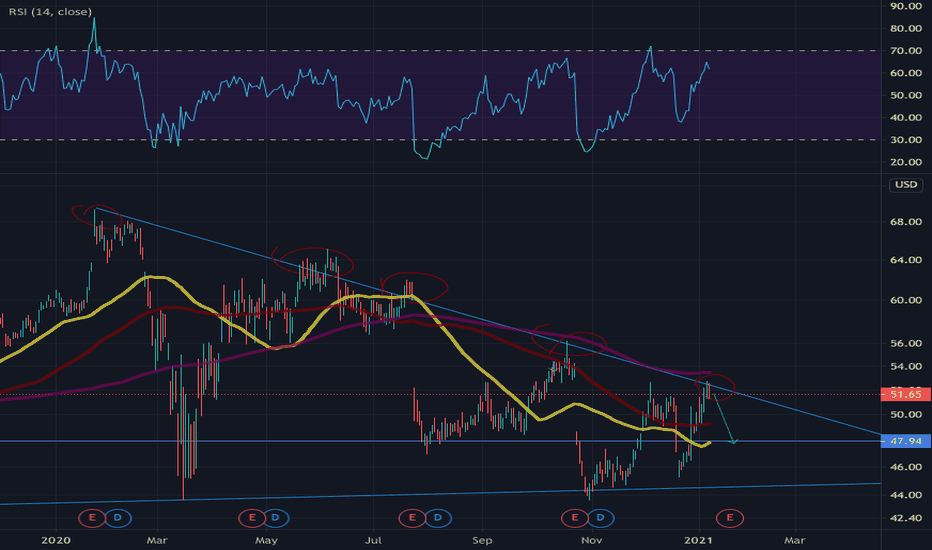Open the upcoming earnings marker E after 2021

coord(729,518)
